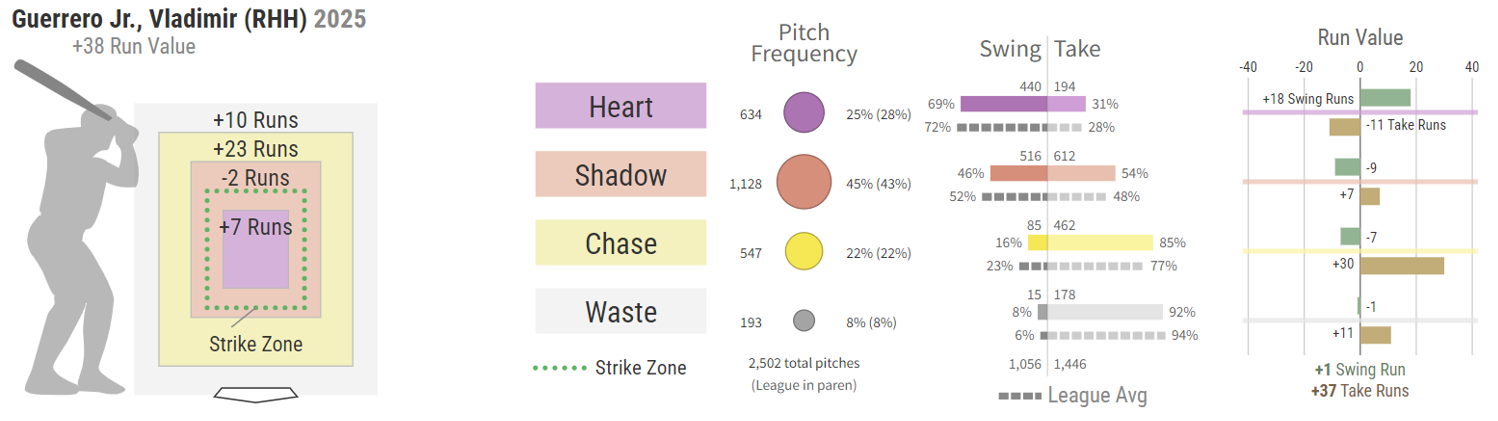Click the Heart 69% swing bar
This screenshot has width=1498, height=421.
point(1003,103)
